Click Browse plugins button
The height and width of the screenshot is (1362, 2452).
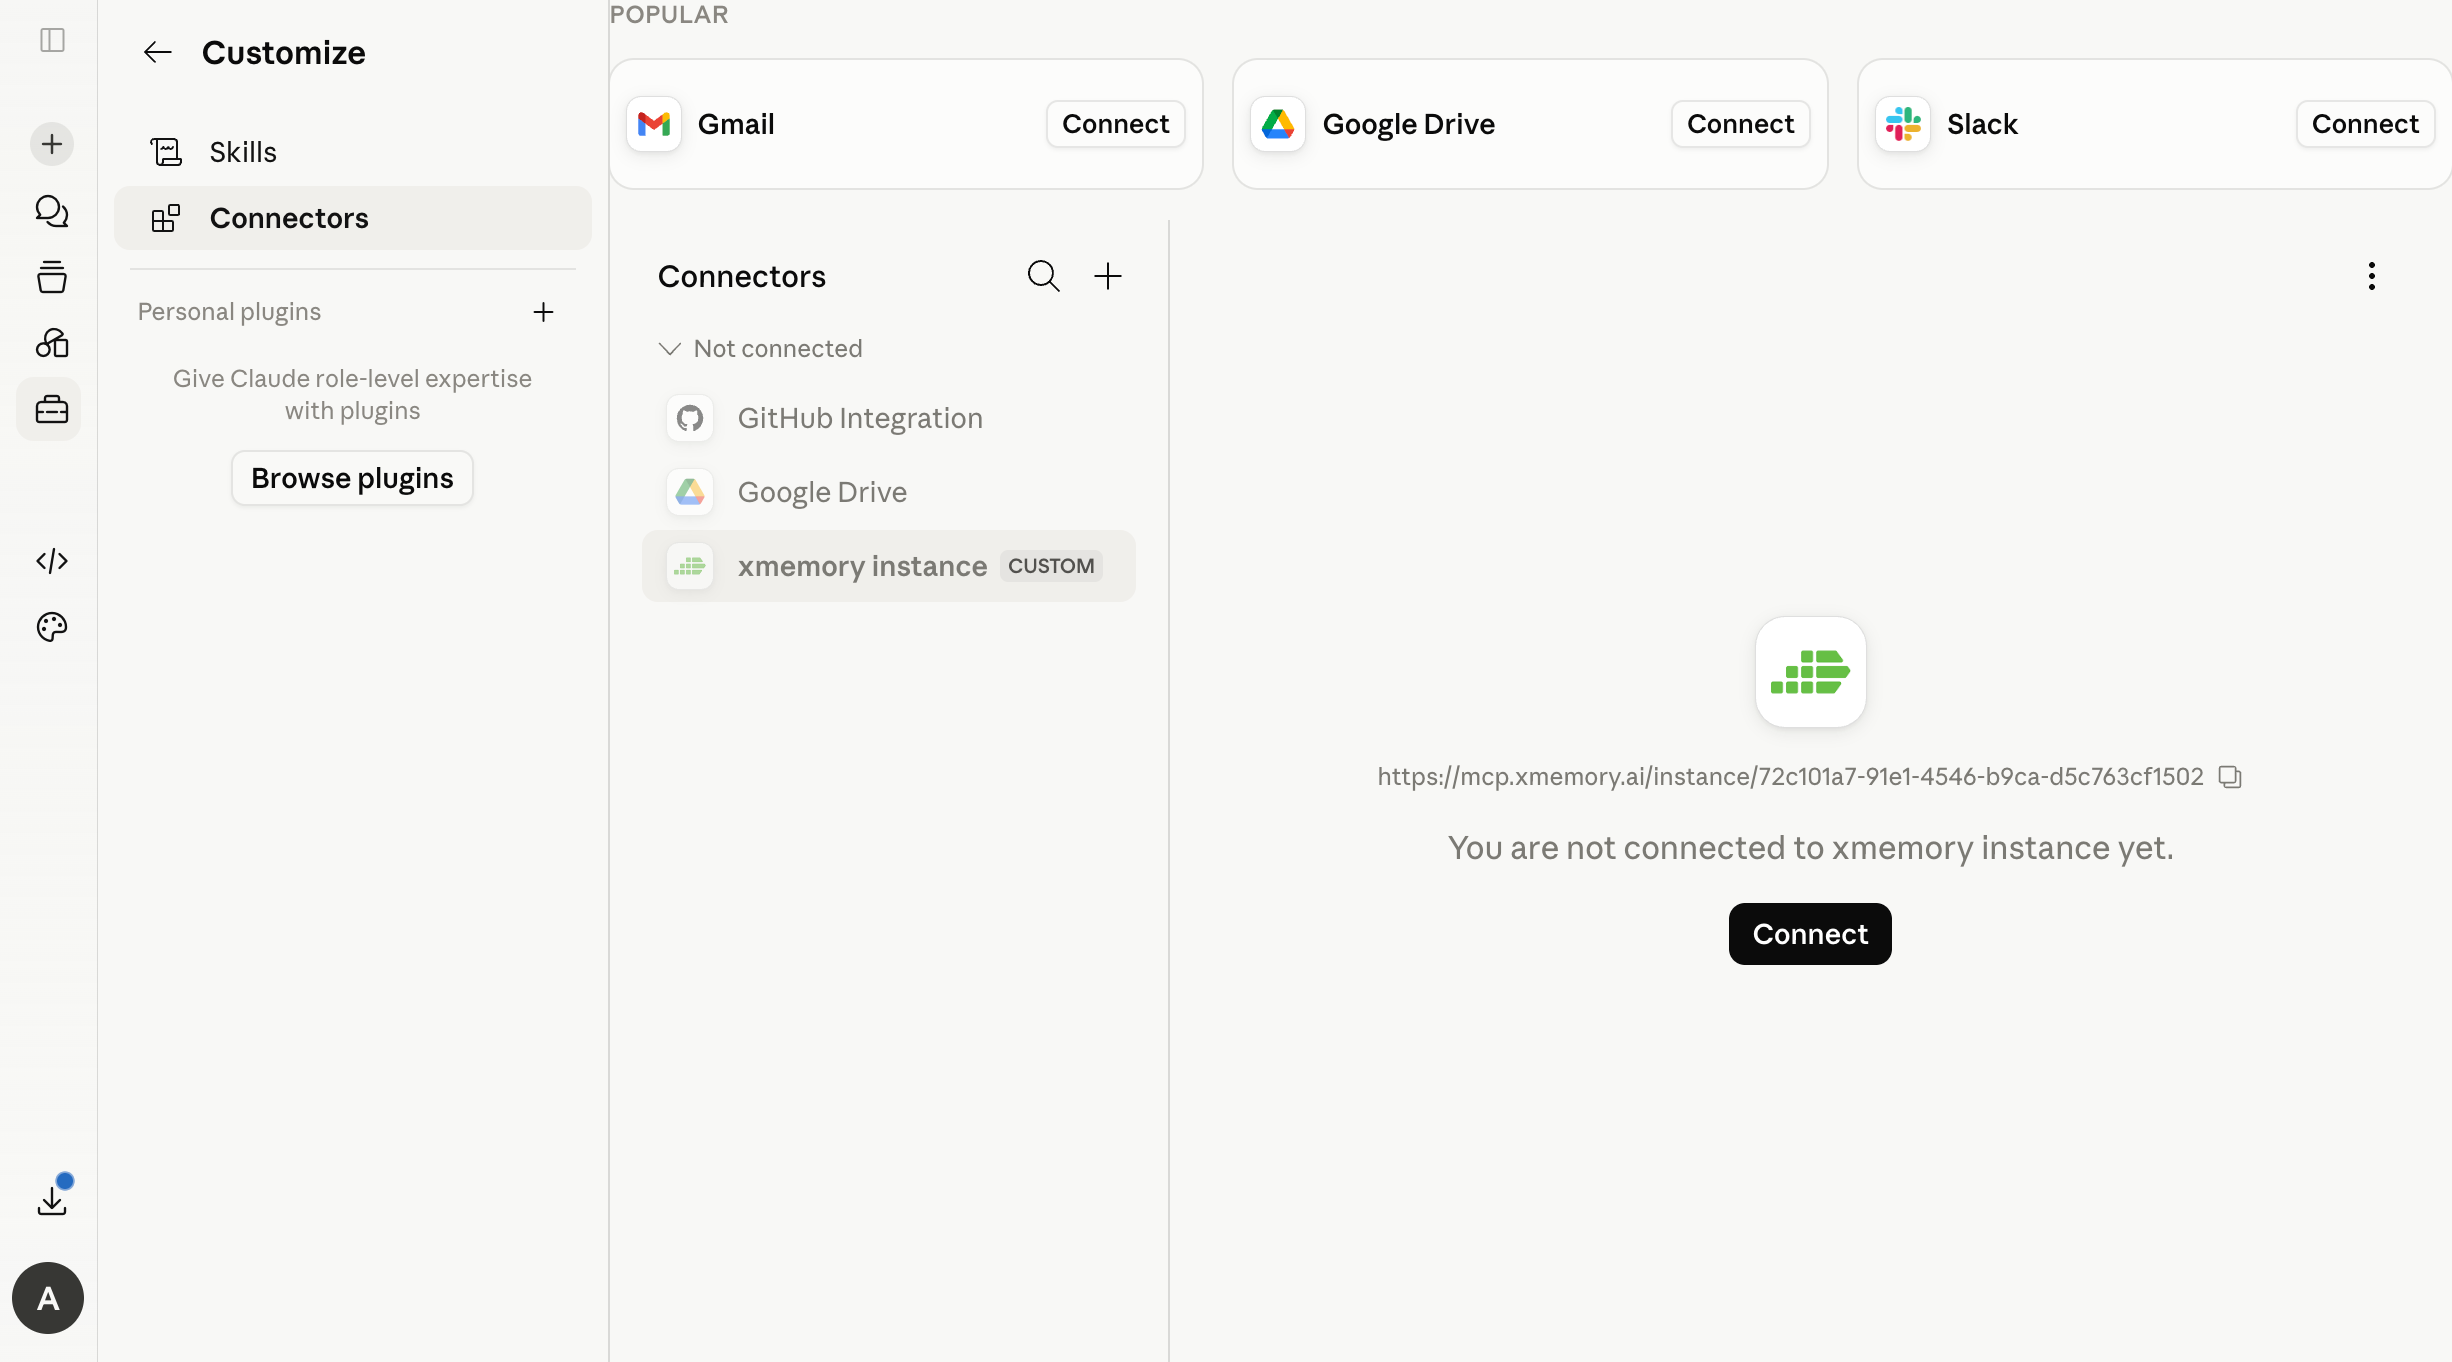[x=352, y=478]
